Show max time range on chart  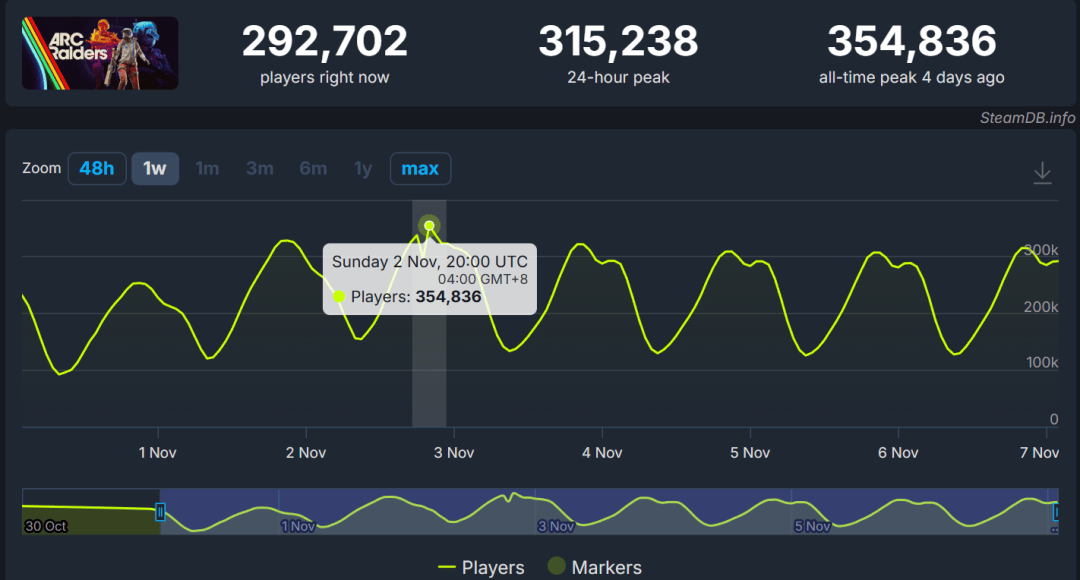(420, 168)
